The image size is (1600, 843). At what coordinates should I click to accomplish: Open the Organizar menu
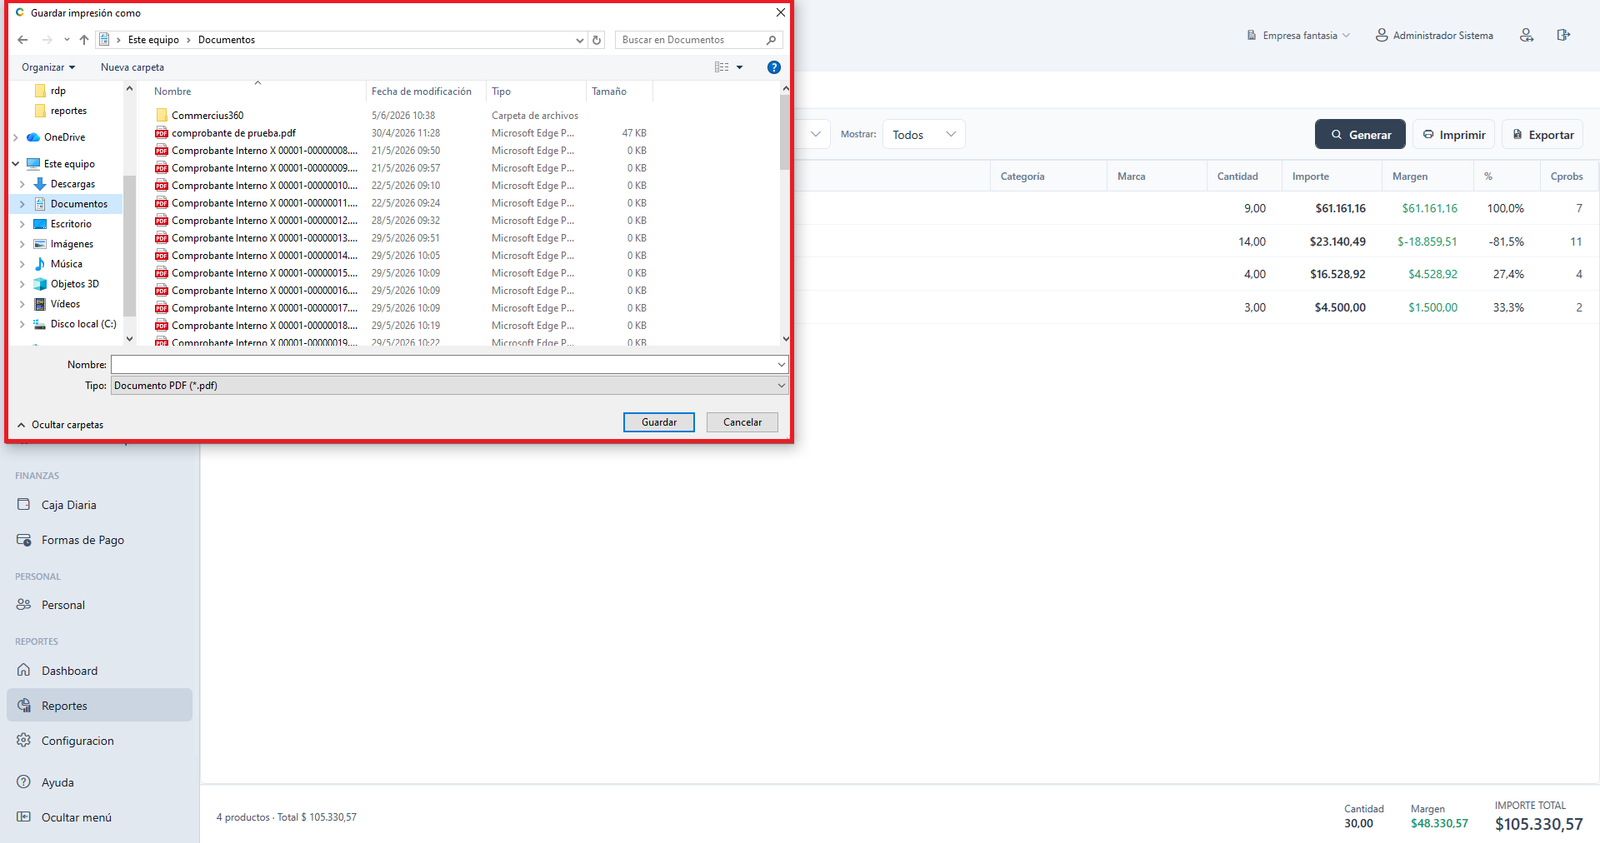coord(48,67)
